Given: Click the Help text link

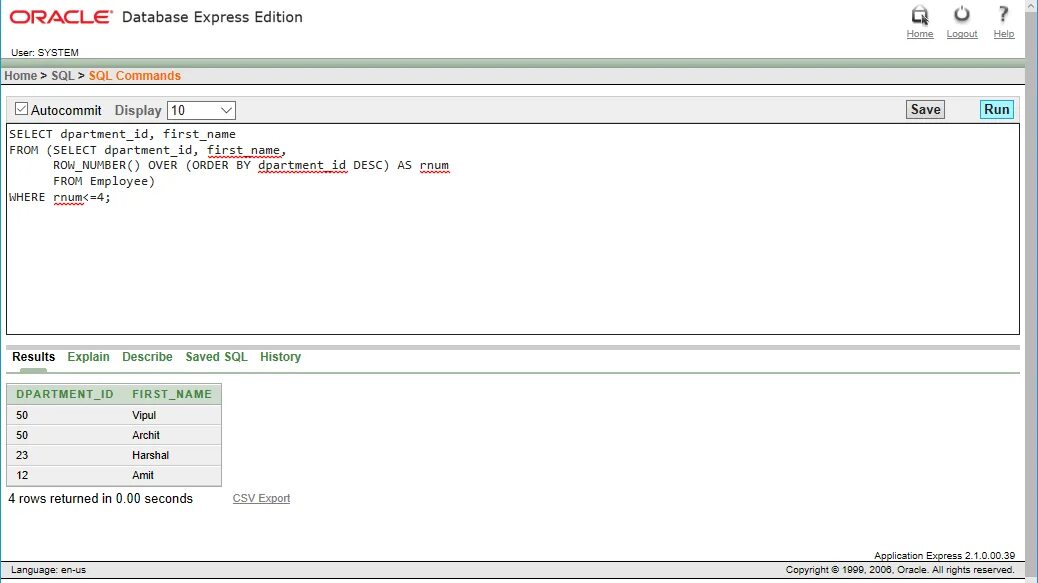Looking at the screenshot, I should [x=1004, y=34].
